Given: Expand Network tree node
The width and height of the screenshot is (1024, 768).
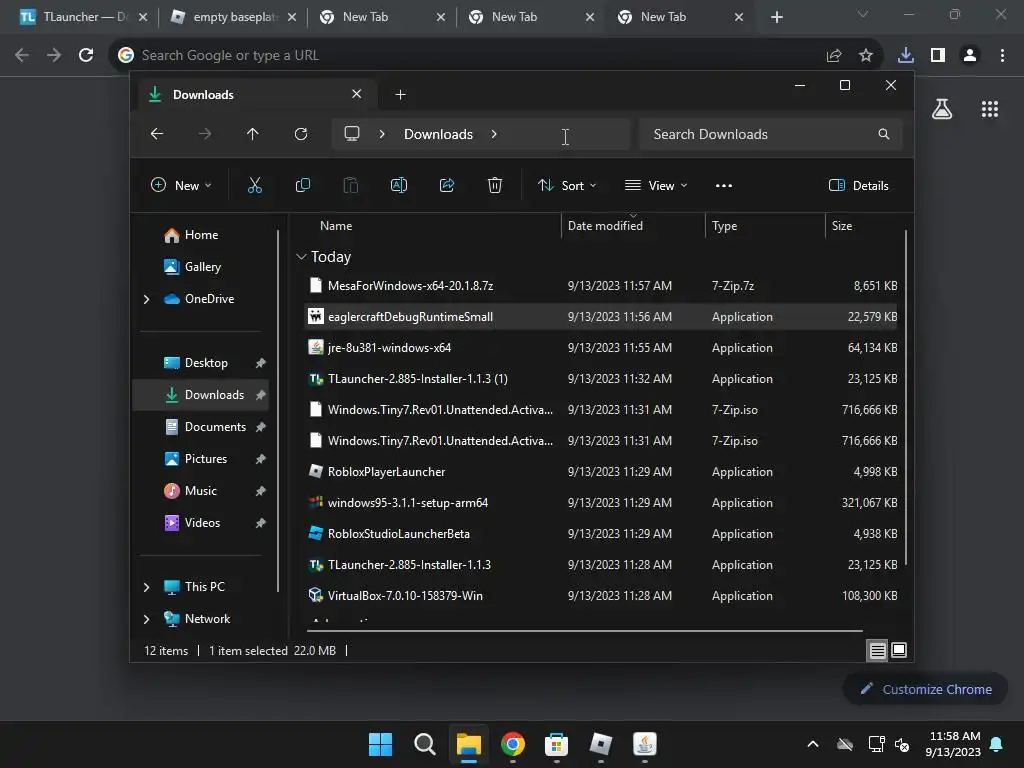Looking at the screenshot, I should click(146, 619).
